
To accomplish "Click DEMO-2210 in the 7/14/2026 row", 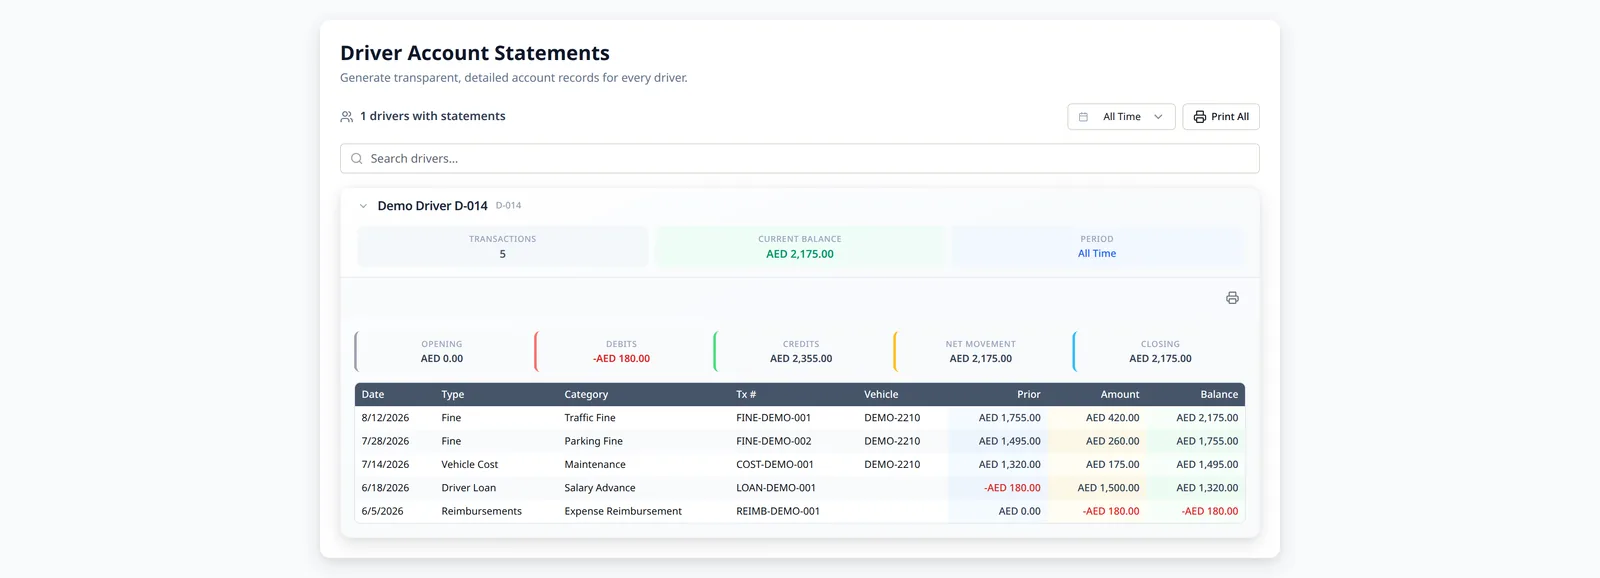I will click(892, 465).
